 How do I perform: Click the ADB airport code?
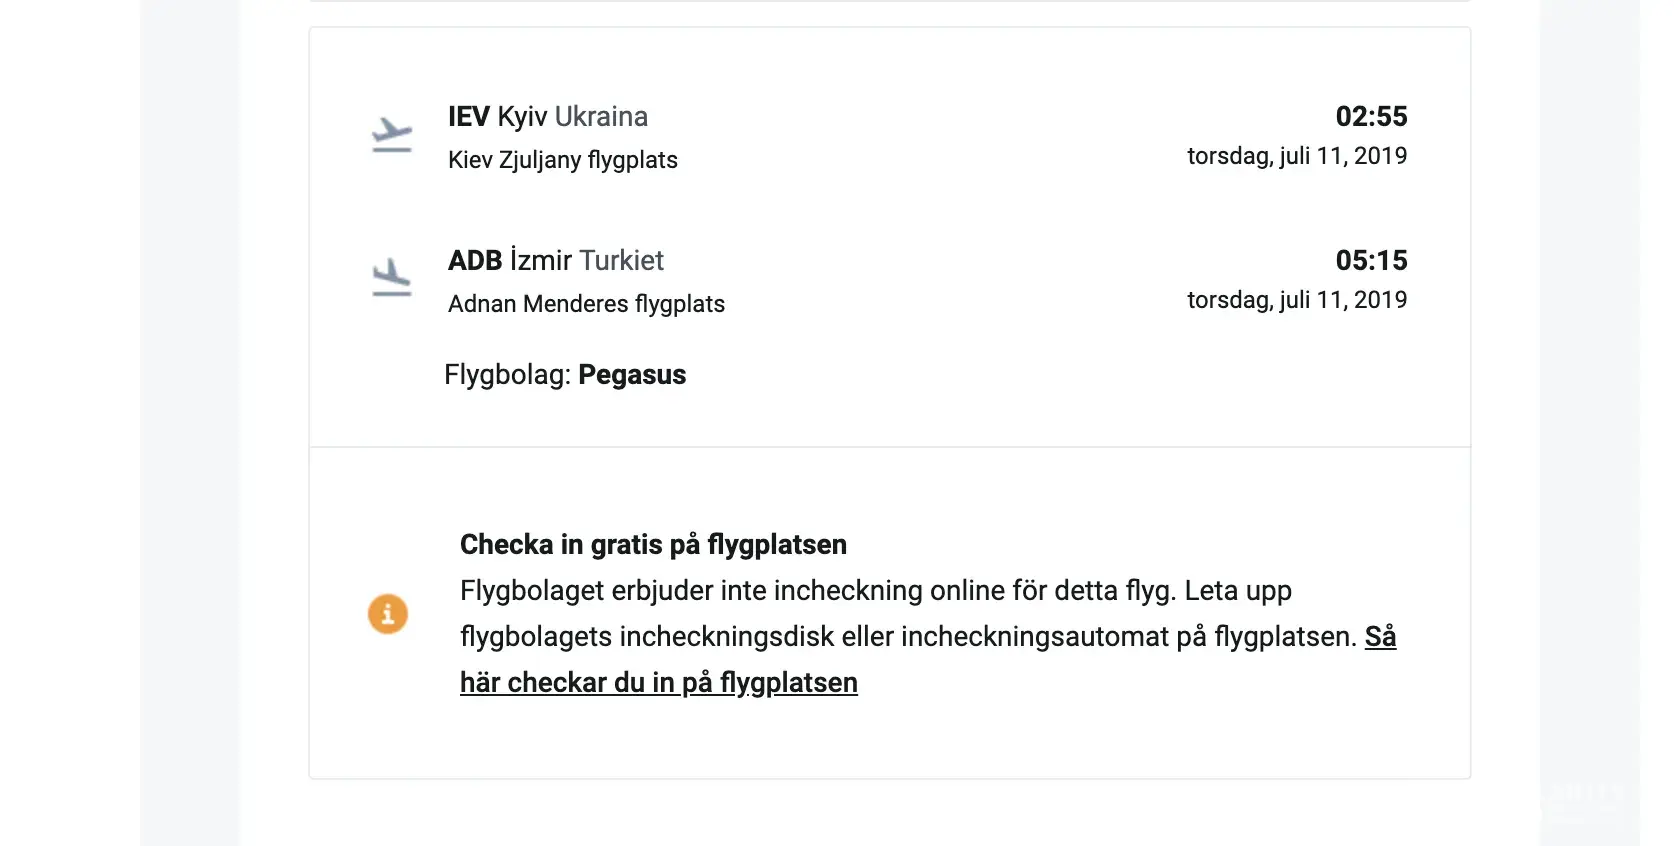(474, 261)
